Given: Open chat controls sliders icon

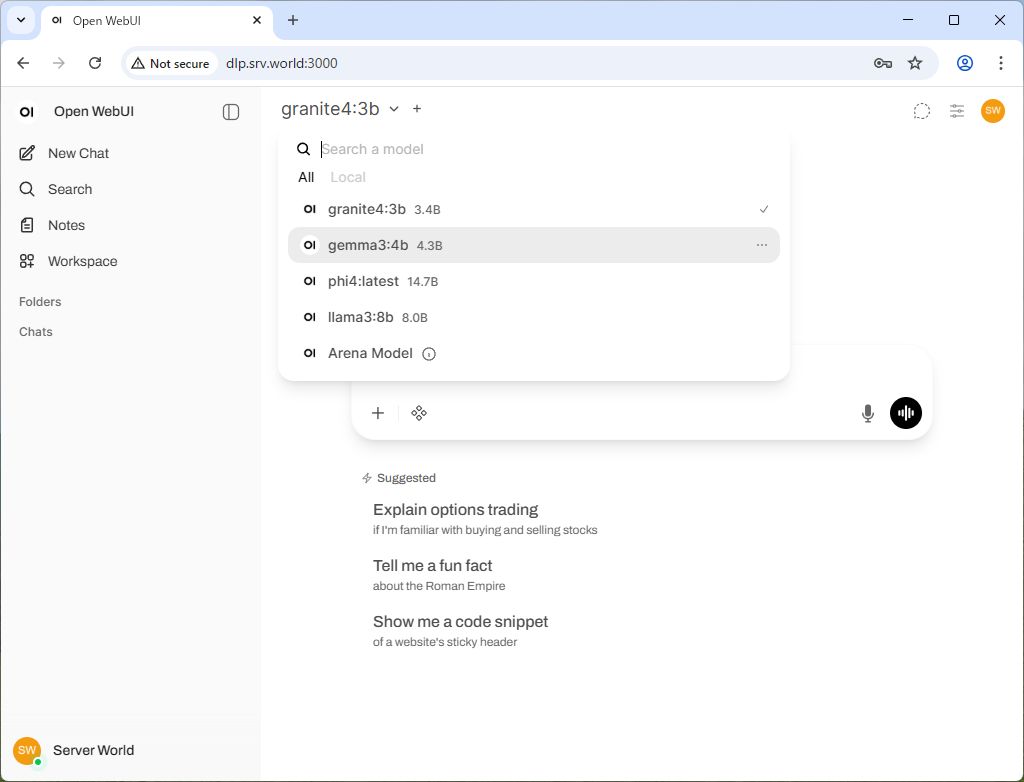Looking at the screenshot, I should tap(957, 111).
